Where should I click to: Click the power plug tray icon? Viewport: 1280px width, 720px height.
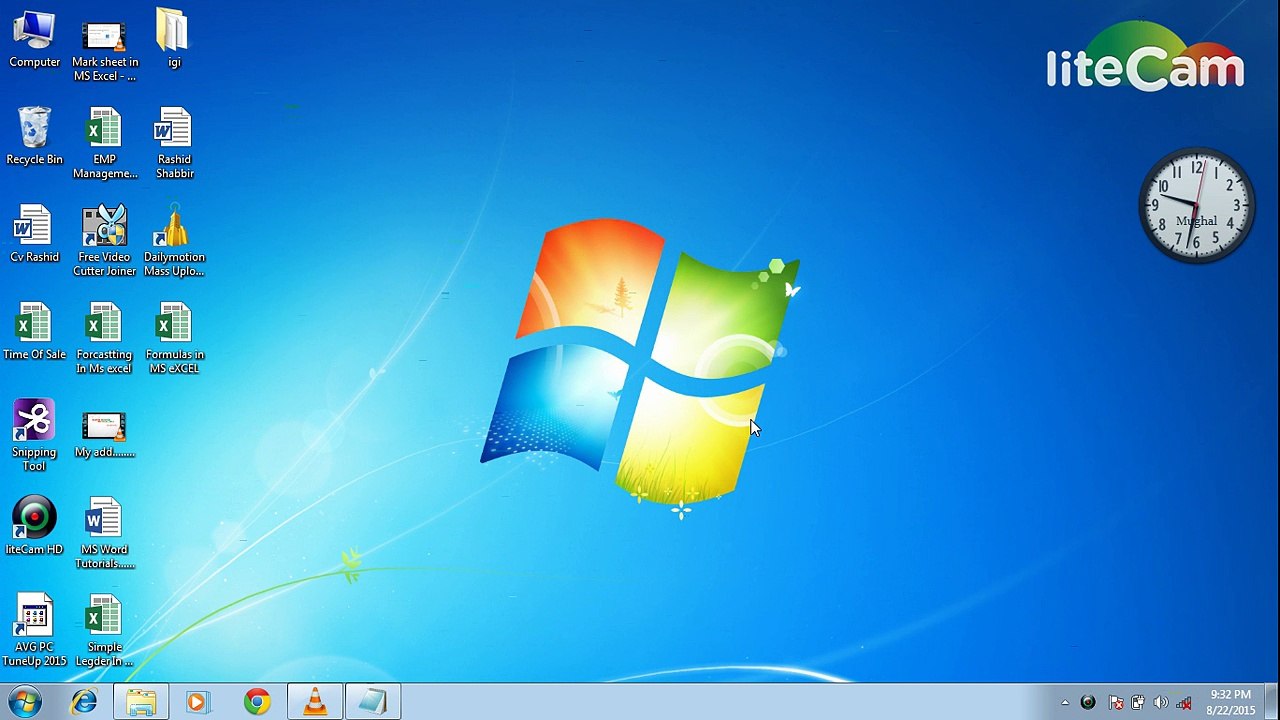click(x=1138, y=703)
